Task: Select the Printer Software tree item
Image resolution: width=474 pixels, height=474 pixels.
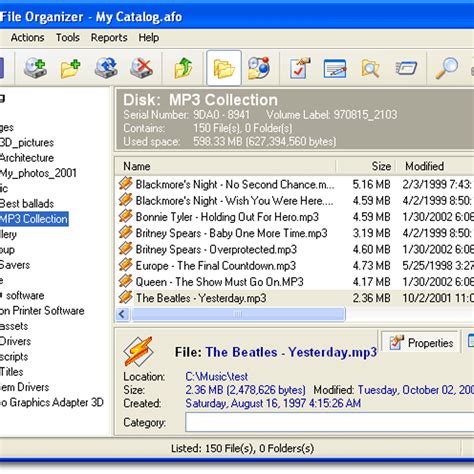Action: [42, 311]
